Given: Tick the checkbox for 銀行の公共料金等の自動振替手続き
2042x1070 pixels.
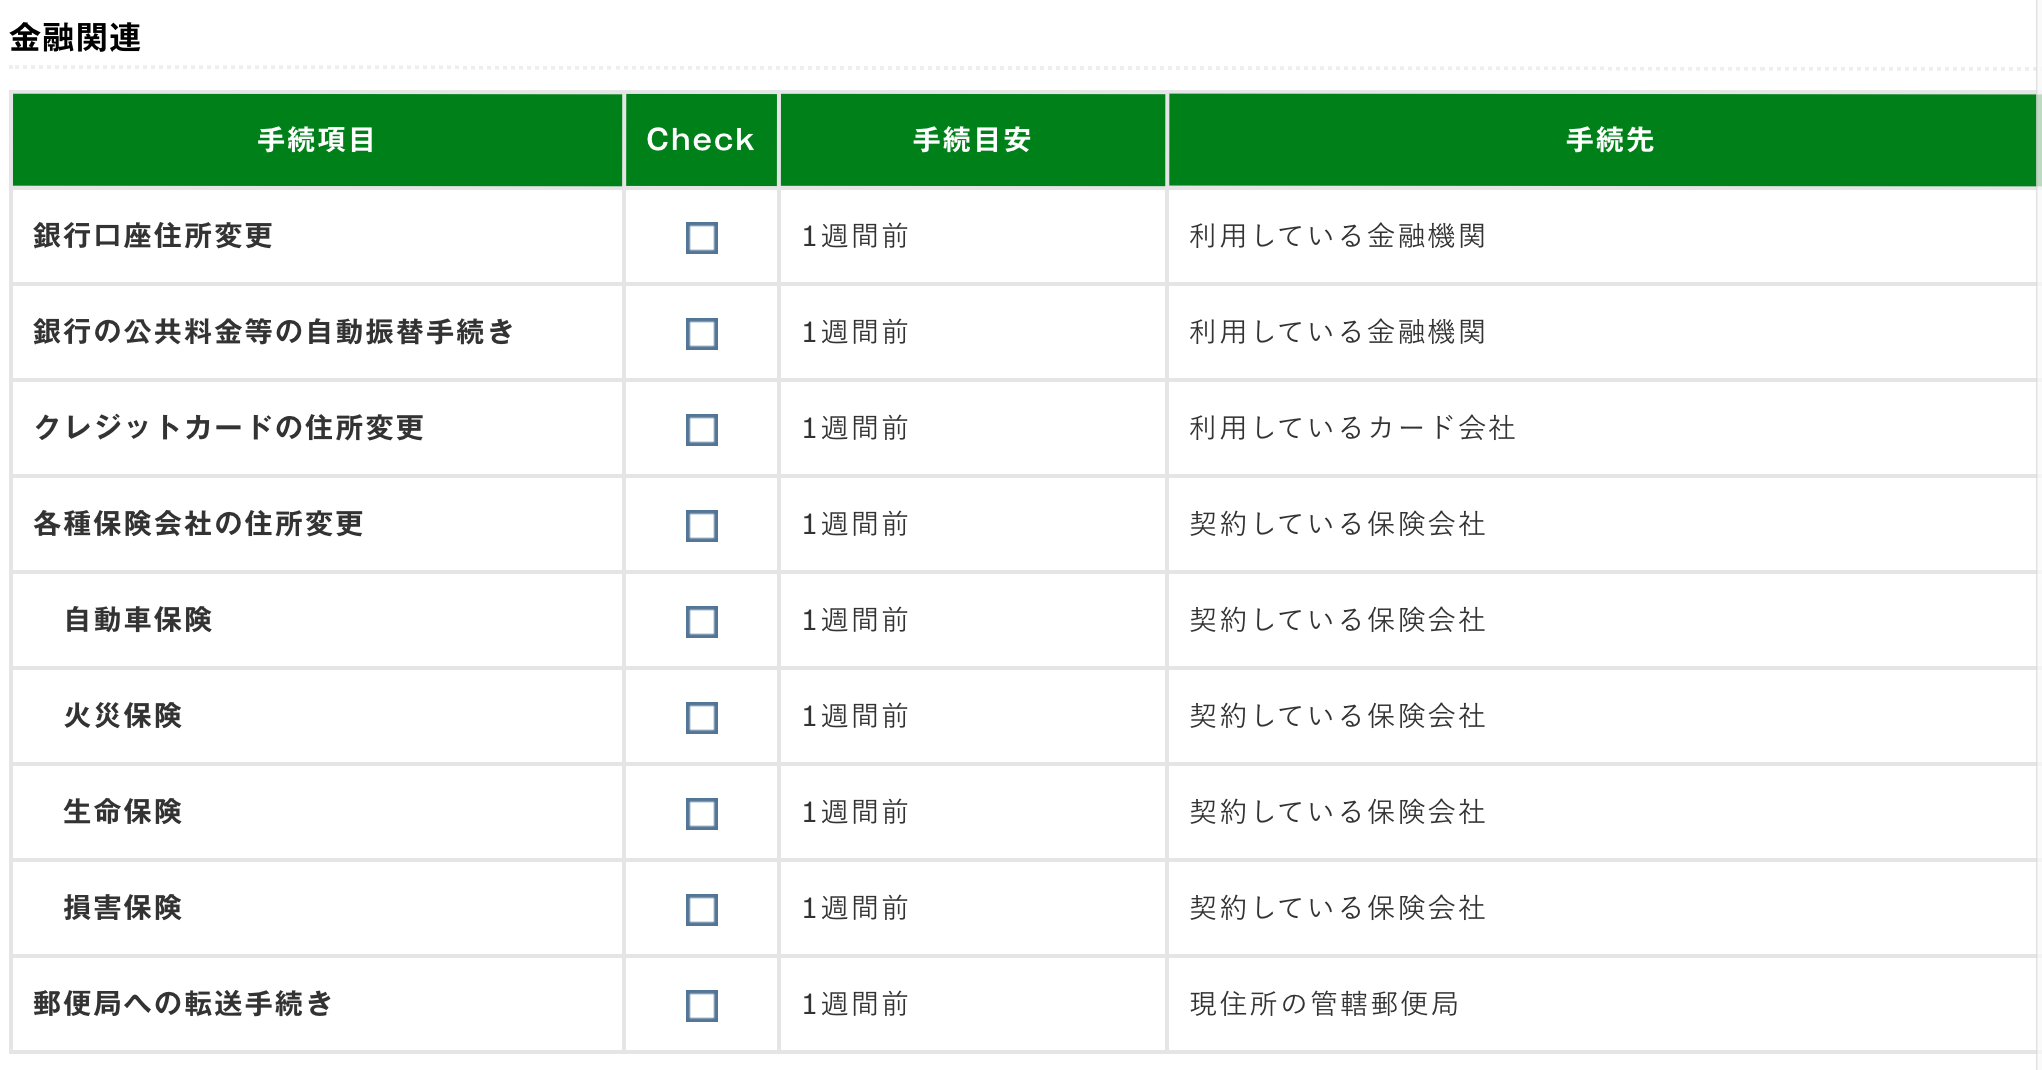Looking at the screenshot, I should click(701, 334).
